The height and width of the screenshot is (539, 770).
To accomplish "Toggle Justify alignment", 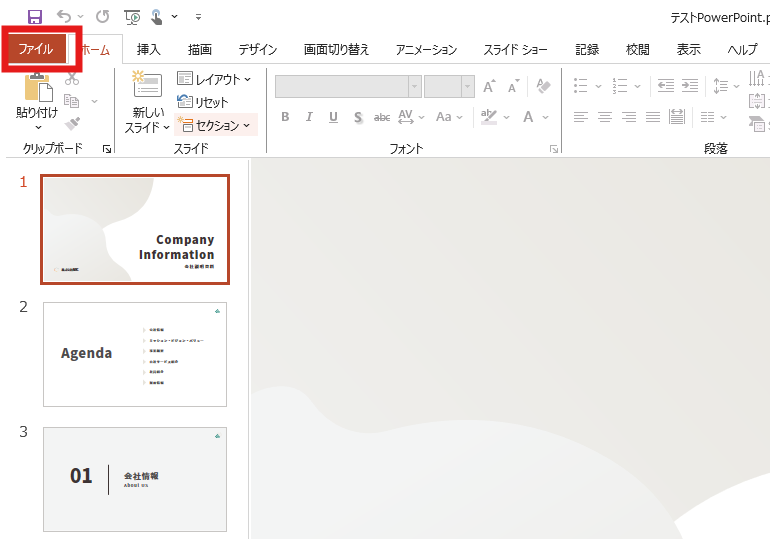I will coord(653,117).
